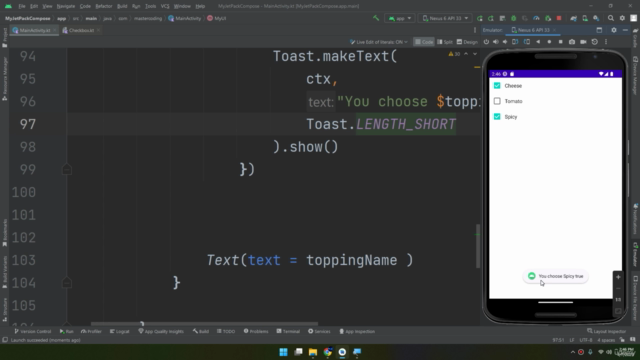Viewport: 640px width, 360px height.
Task: Open Chrome from the taskbar
Action: (328, 352)
